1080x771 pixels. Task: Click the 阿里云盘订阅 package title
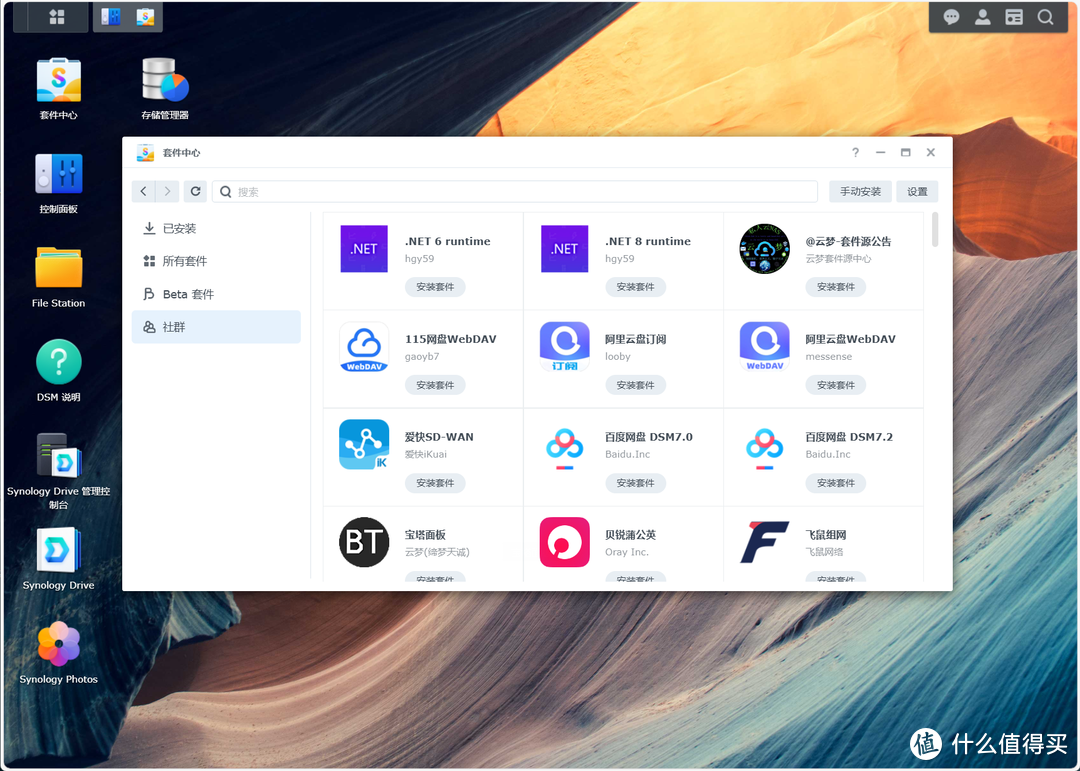(635, 339)
